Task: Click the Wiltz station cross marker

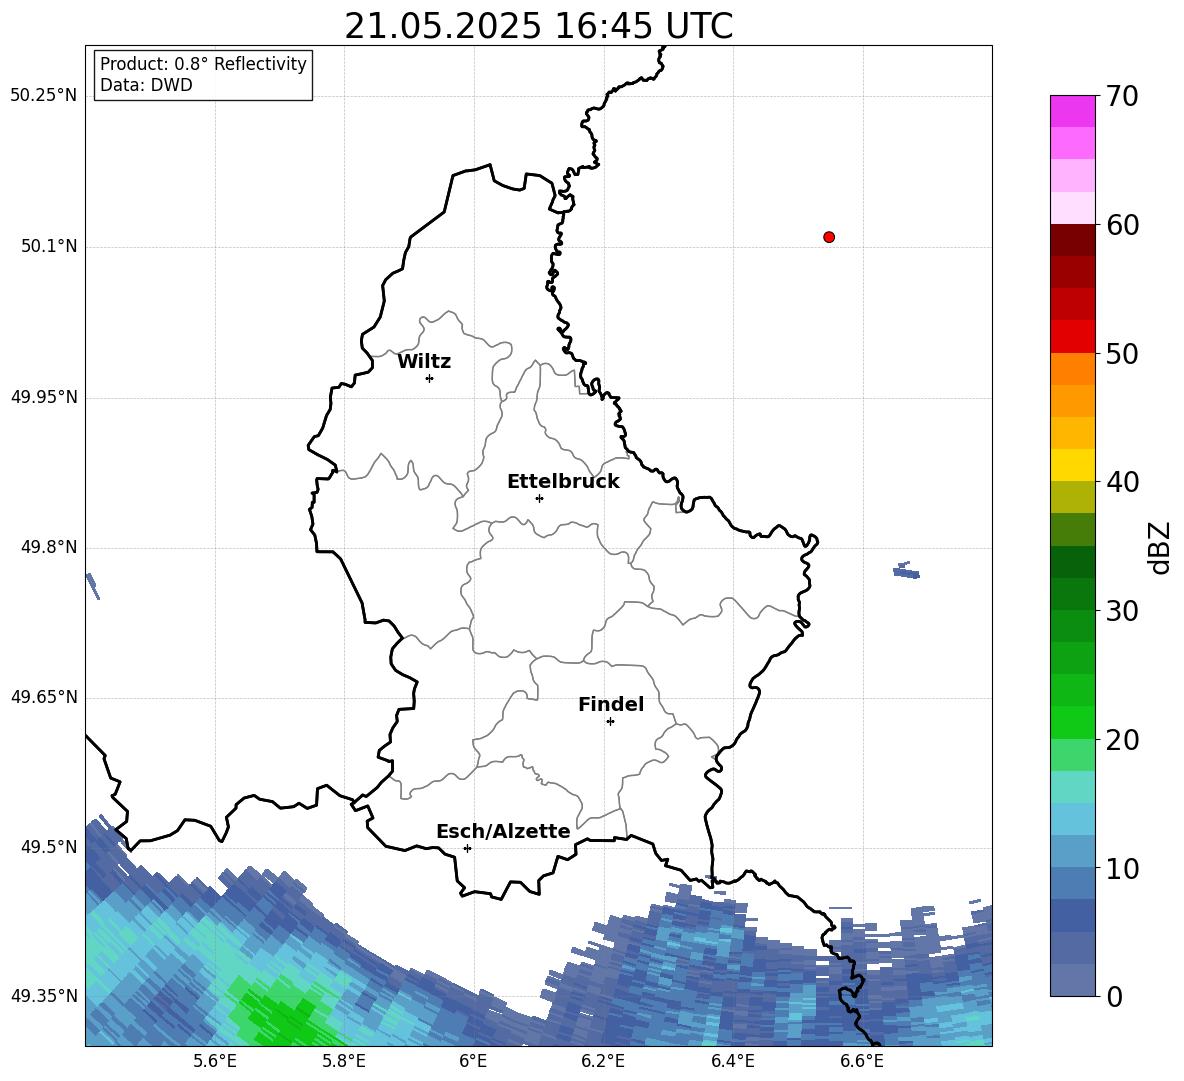Action: point(430,378)
